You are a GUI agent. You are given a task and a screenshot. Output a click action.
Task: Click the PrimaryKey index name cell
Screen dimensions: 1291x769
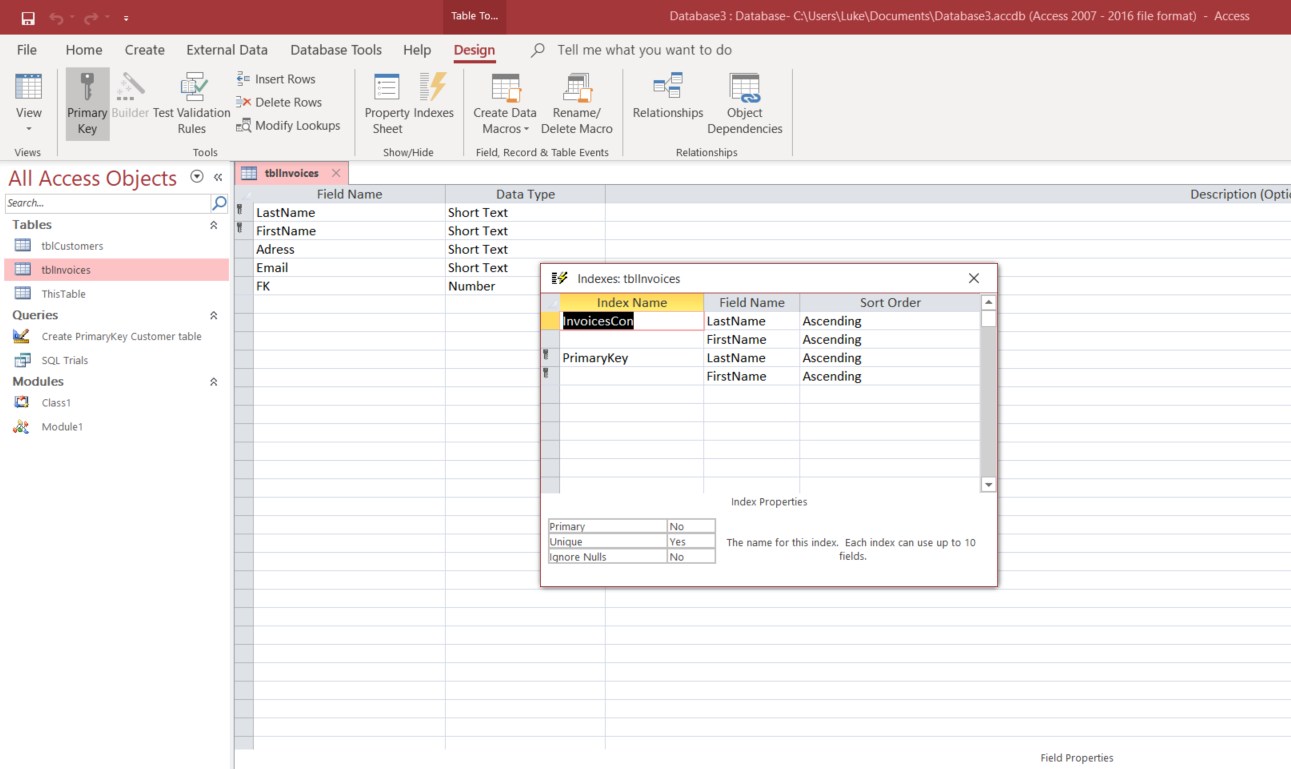point(632,358)
